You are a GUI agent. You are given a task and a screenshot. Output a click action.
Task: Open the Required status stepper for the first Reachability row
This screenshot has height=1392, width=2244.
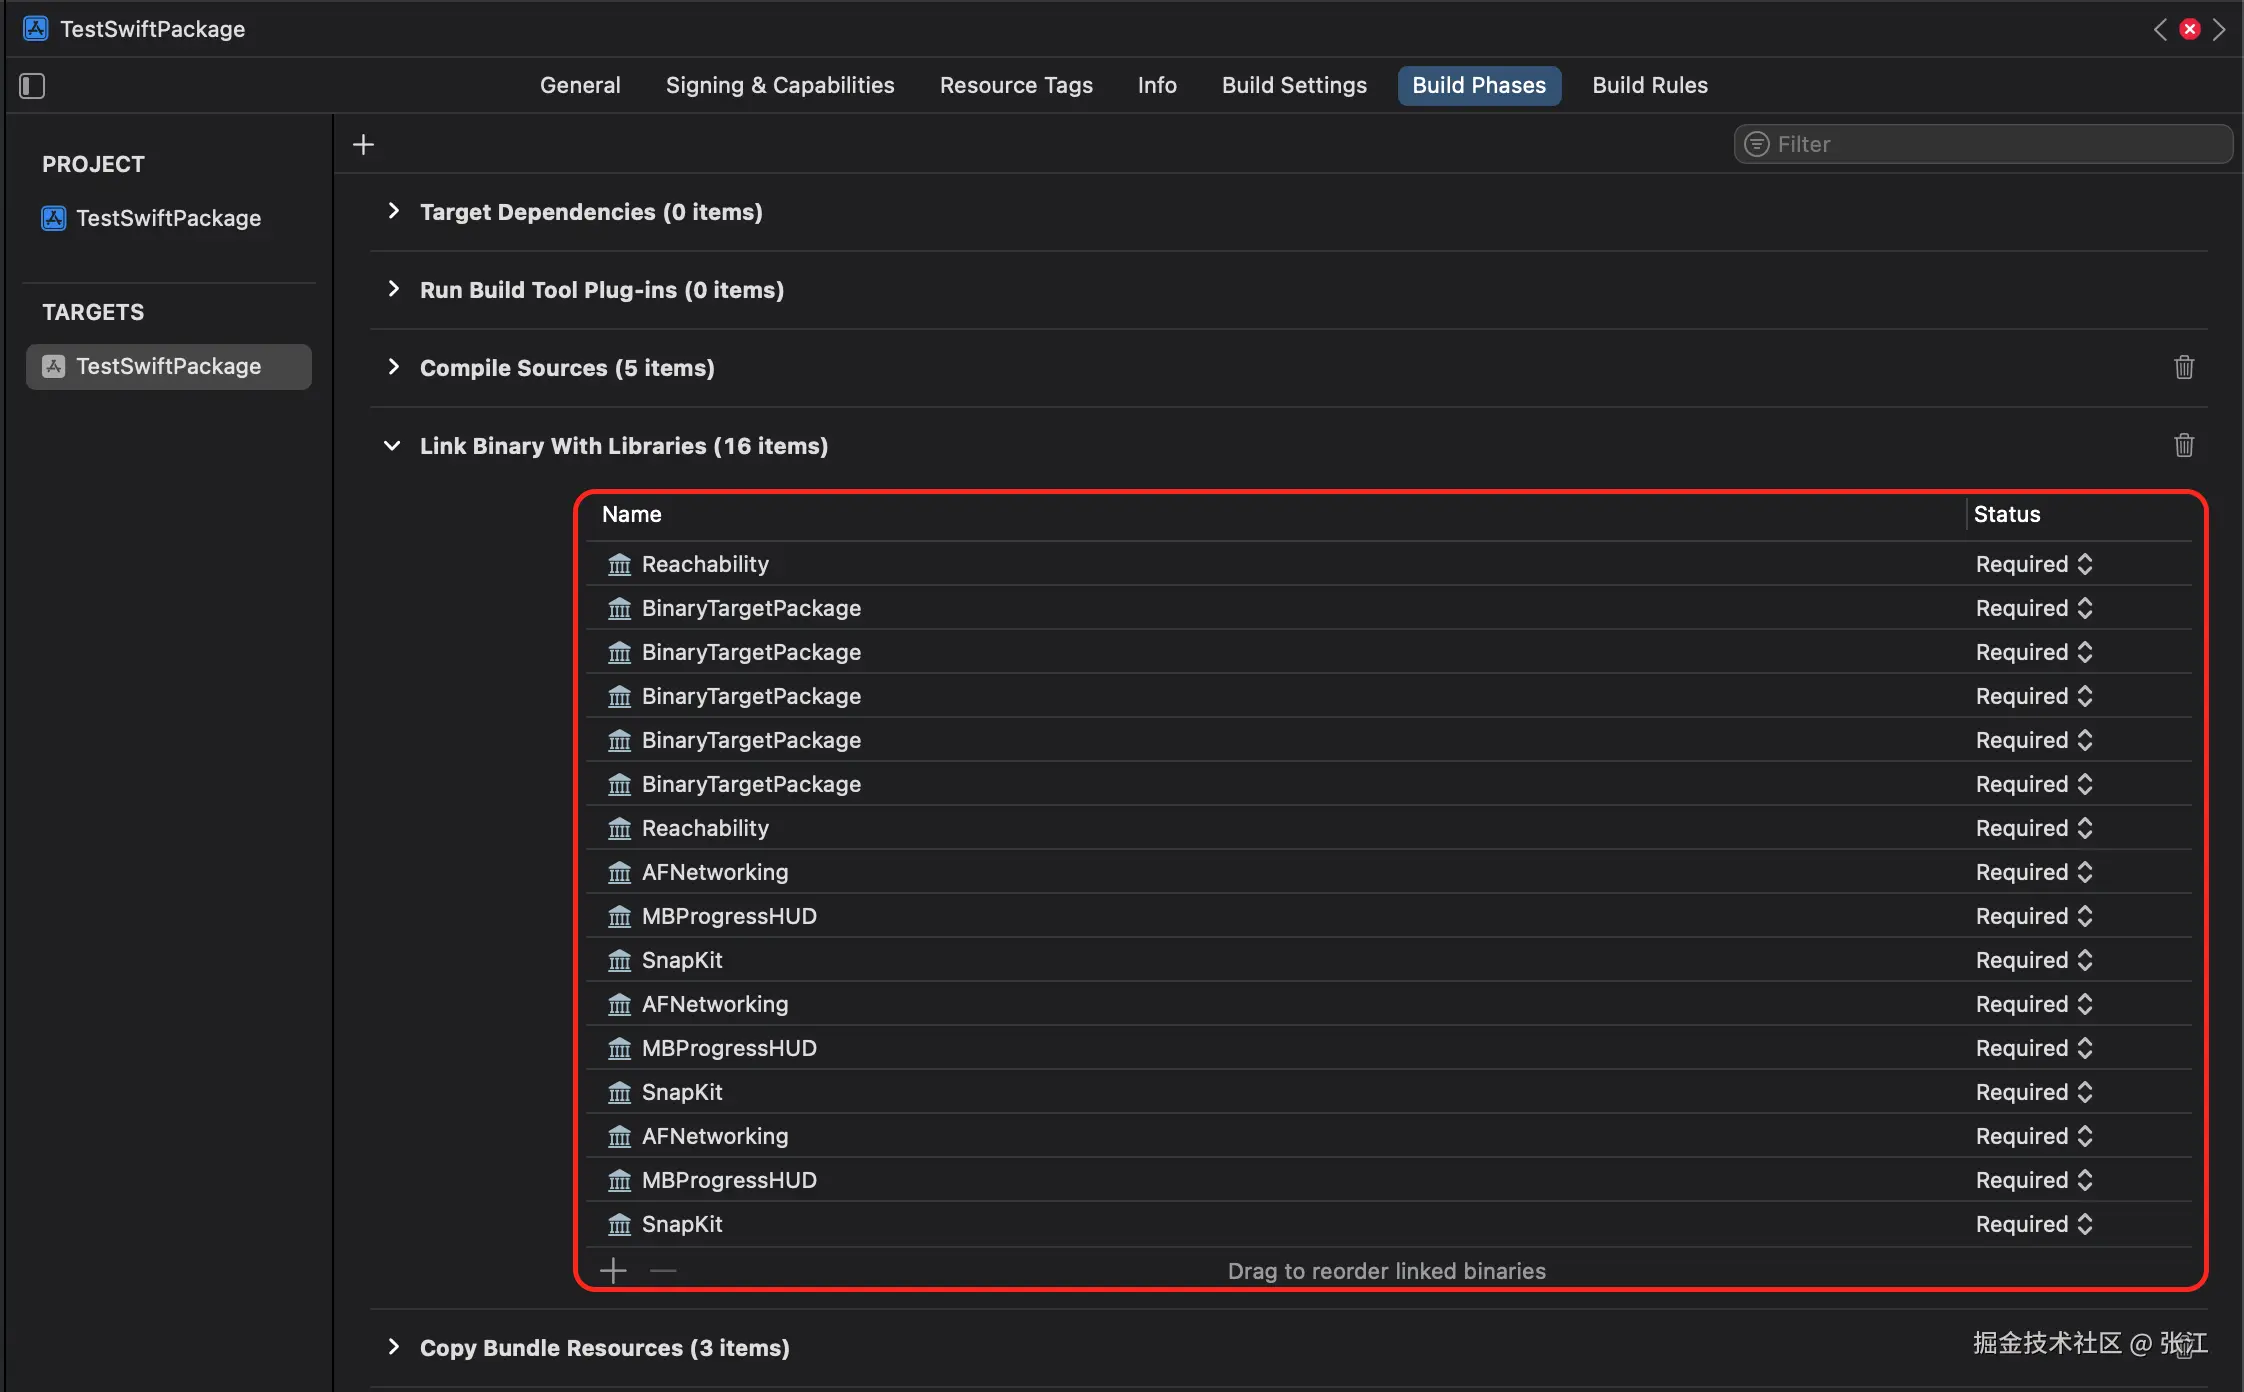pyautogui.click(x=2084, y=564)
